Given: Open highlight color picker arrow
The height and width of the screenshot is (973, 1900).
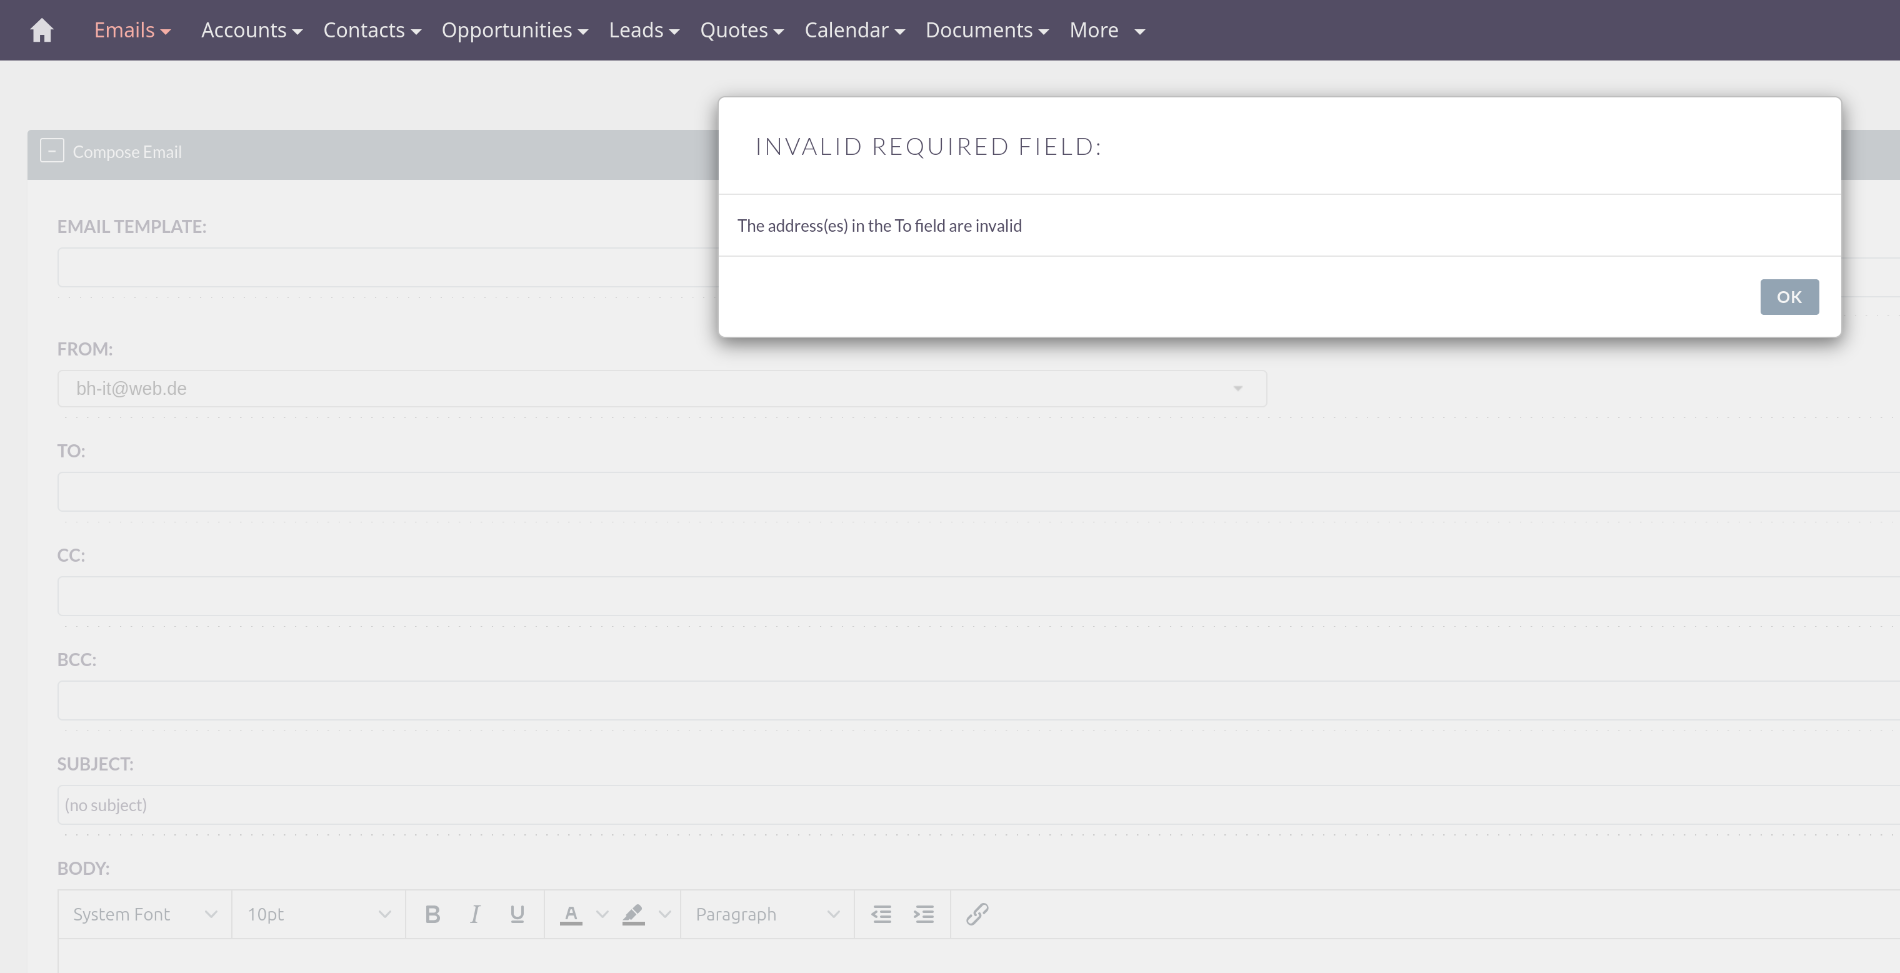Looking at the screenshot, I should (x=665, y=914).
